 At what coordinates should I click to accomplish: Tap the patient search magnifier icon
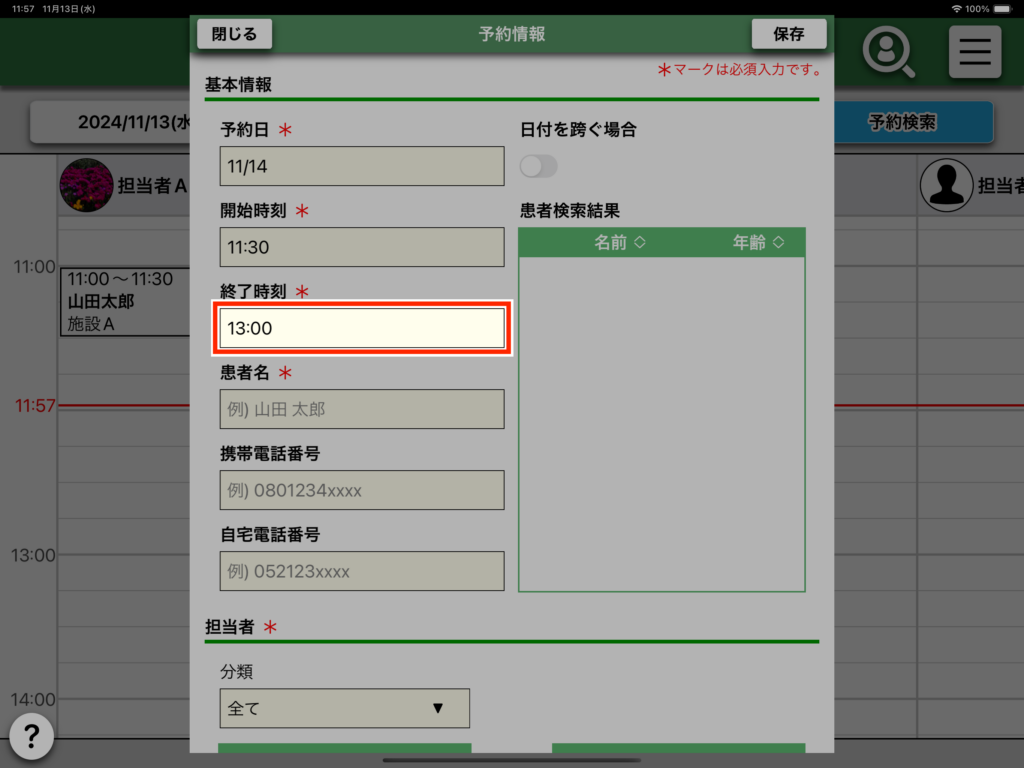[x=888, y=52]
